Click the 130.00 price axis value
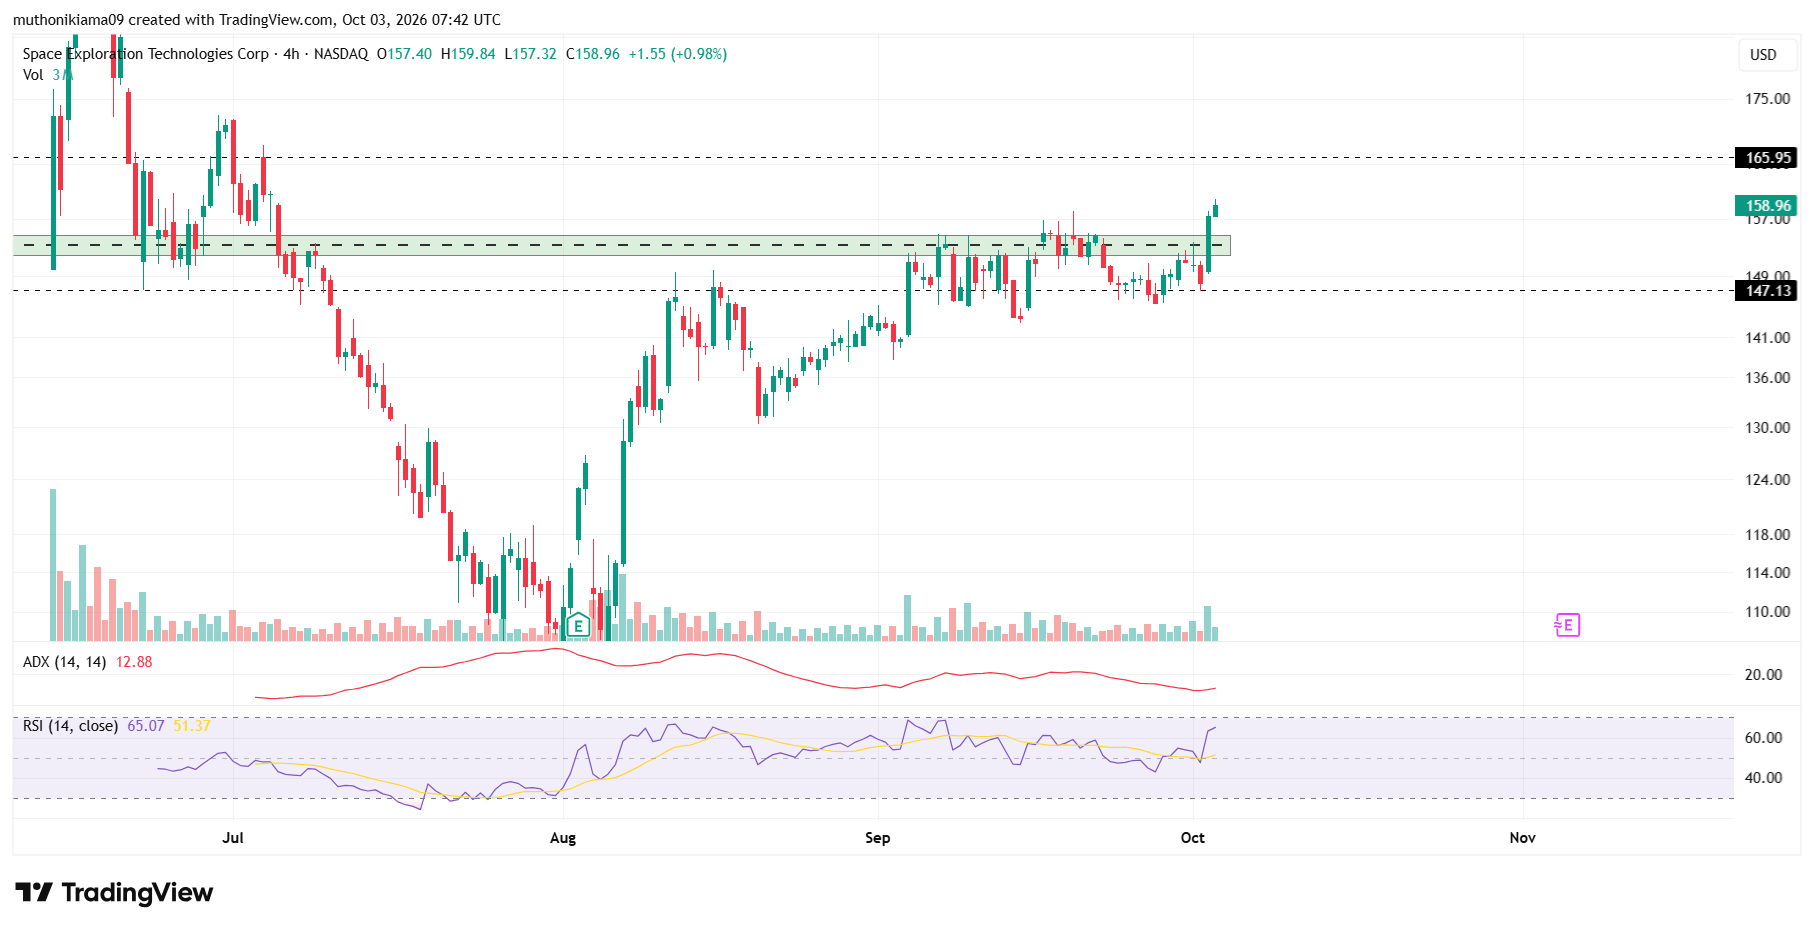The width and height of the screenshot is (1814, 930). tap(1767, 427)
